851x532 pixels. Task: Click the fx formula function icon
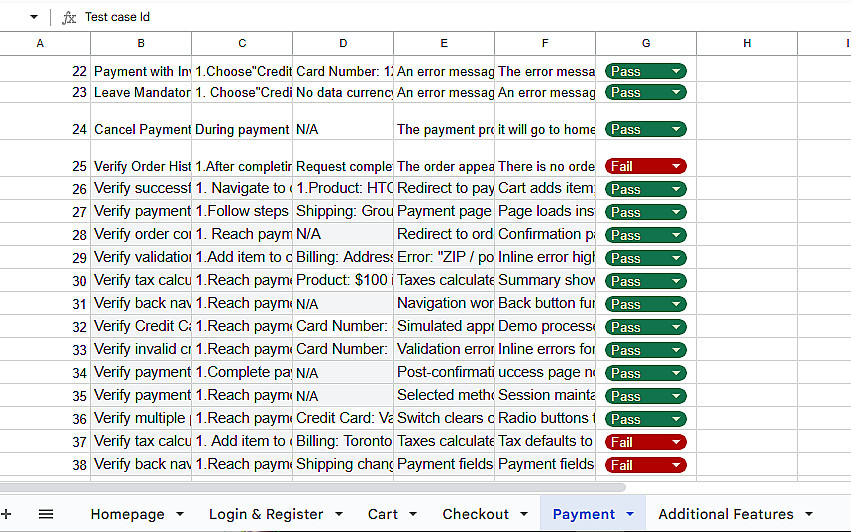[x=68, y=17]
